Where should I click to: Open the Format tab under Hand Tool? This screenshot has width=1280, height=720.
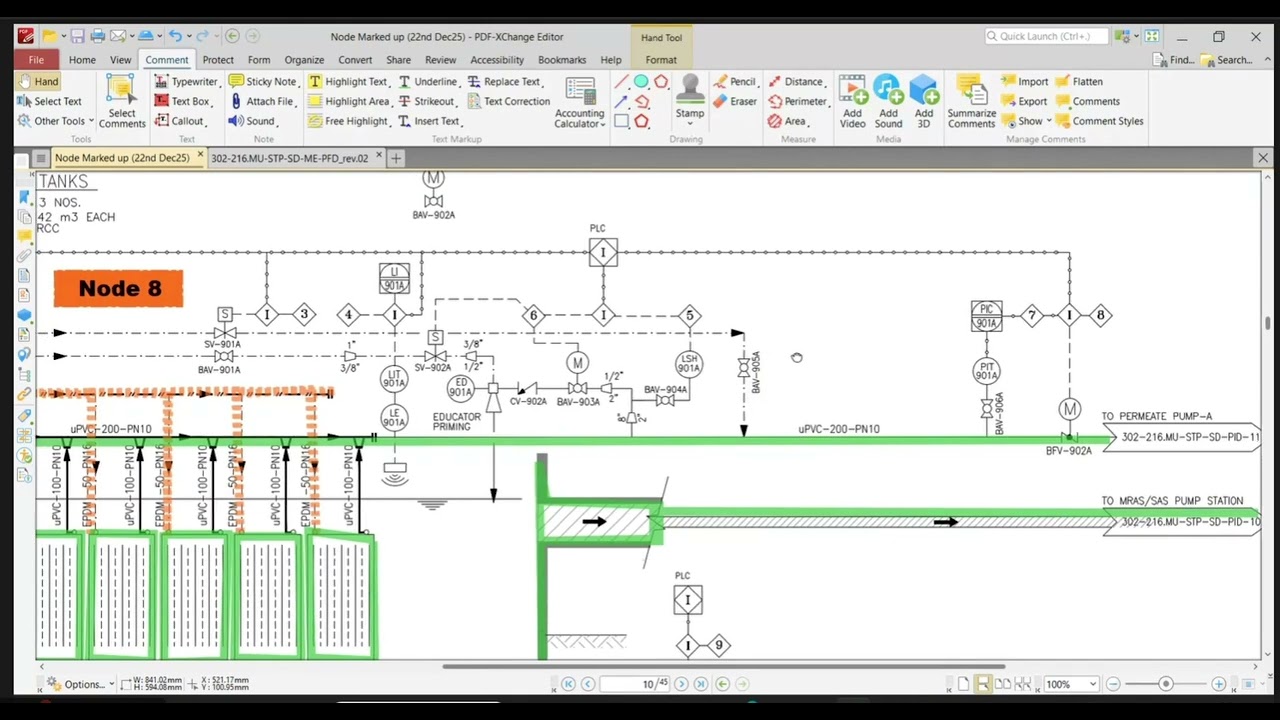point(661,60)
